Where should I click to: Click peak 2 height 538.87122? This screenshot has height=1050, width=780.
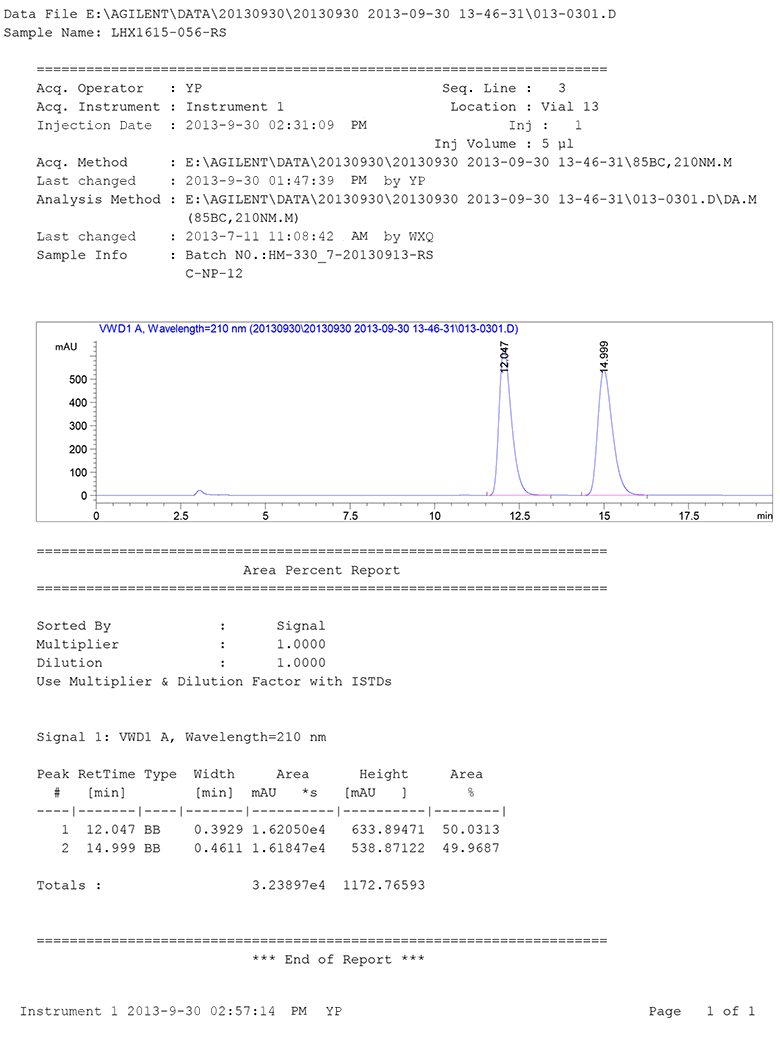click(x=388, y=848)
